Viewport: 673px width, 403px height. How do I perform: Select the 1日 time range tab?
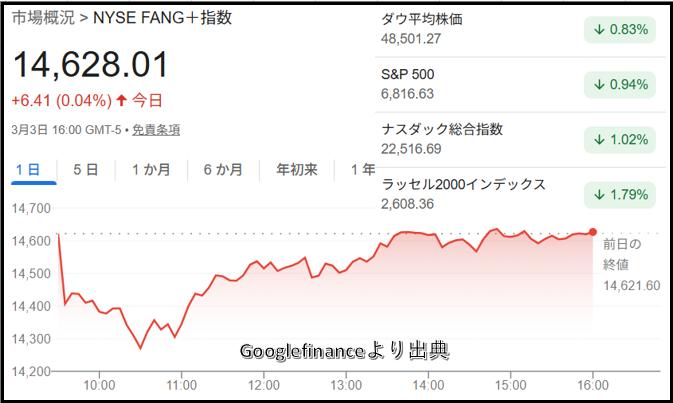coord(28,170)
